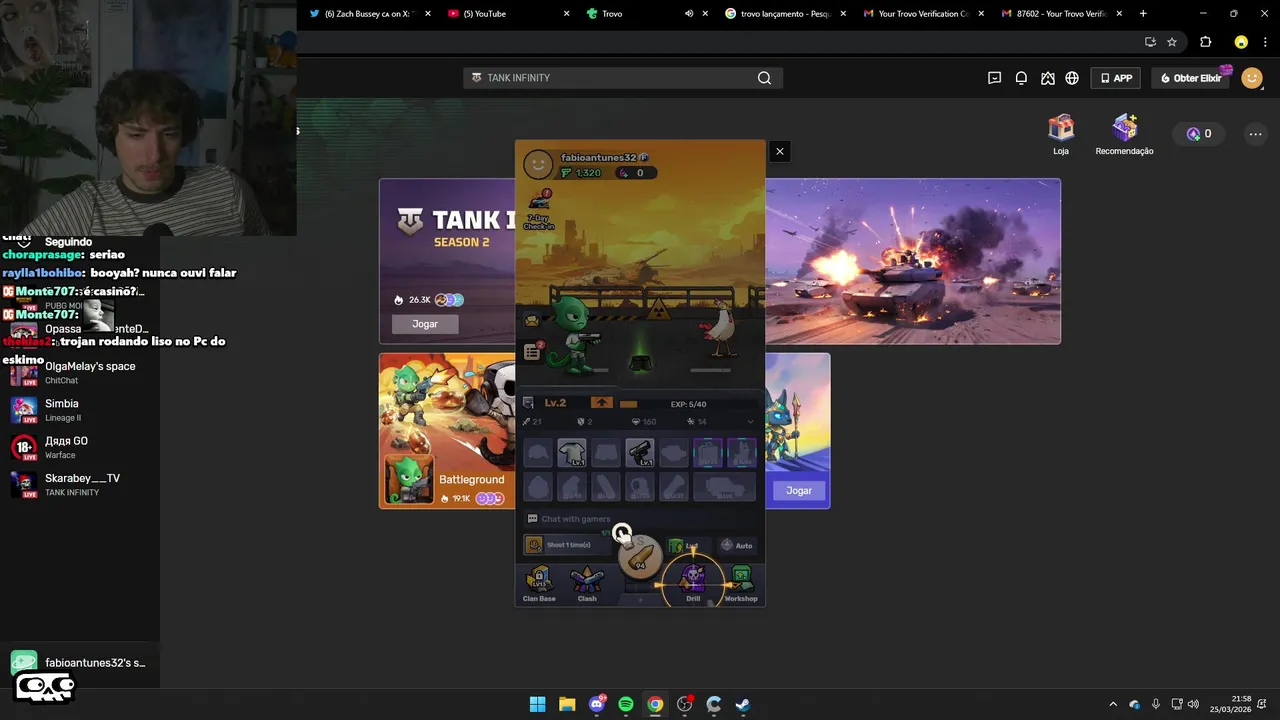The height and width of the screenshot is (720, 1280).
Task: Click Chat with gamers input
Action: 640,519
